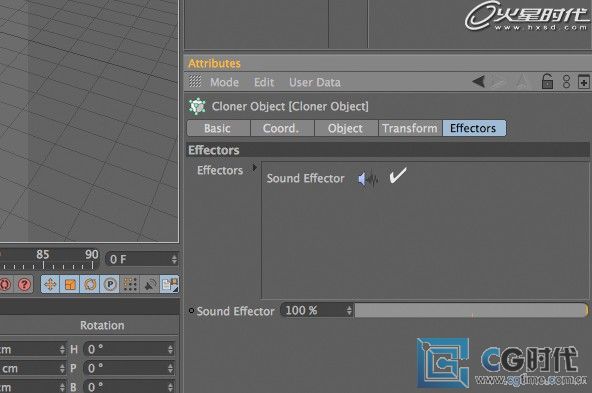Viewport: 592px width, 393px height.
Task: Click the Attributes grip handle icon
Action: pyautogui.click(x=195, y=81)
